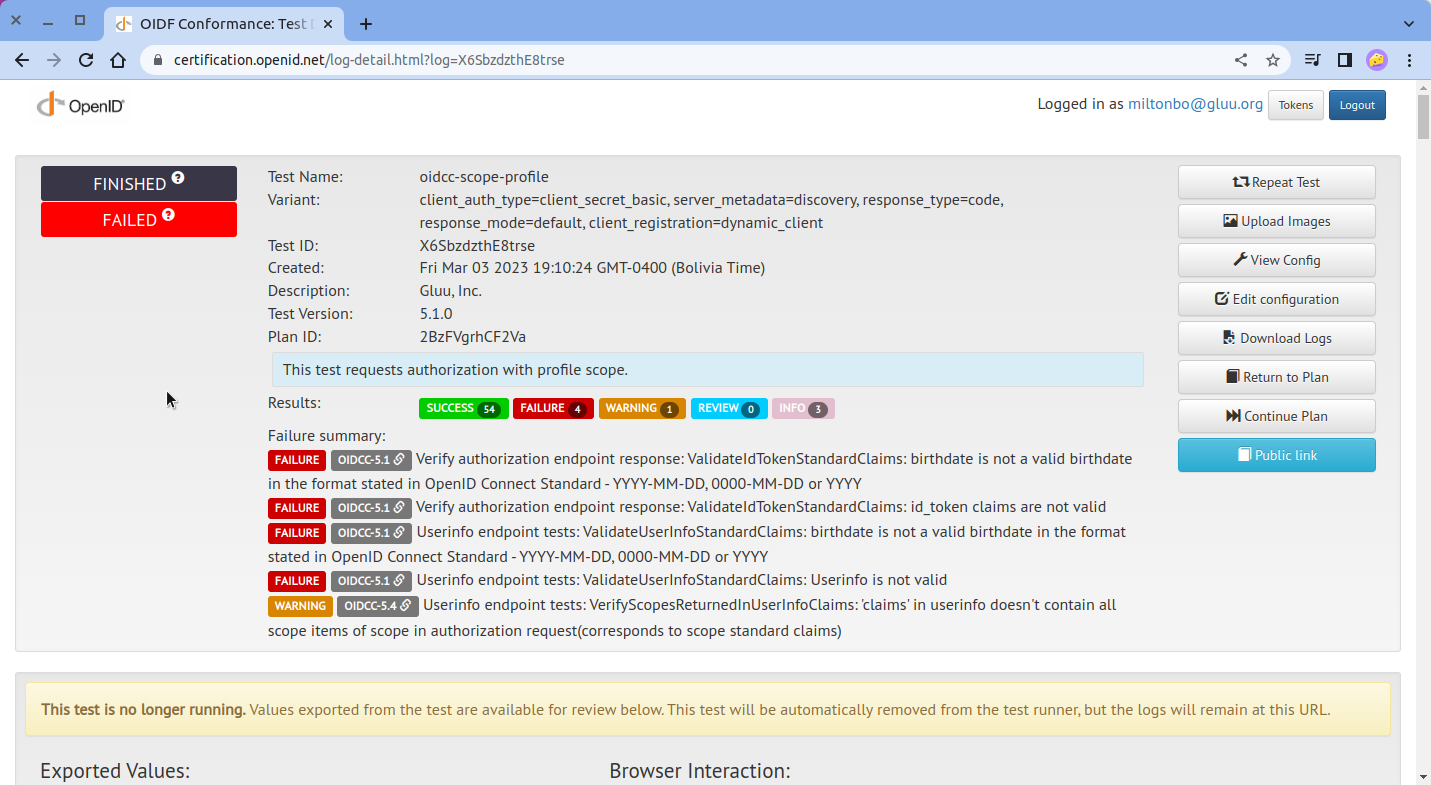Click the profile scope test description banner
Screen dimensions: 1431x785
click(708, 370)
